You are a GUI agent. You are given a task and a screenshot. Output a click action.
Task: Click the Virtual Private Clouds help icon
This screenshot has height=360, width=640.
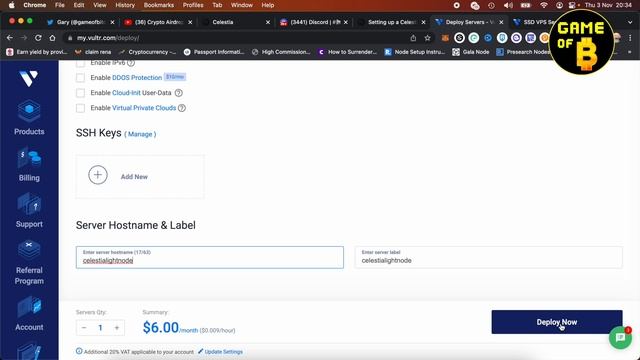click(x=182, y=108)
